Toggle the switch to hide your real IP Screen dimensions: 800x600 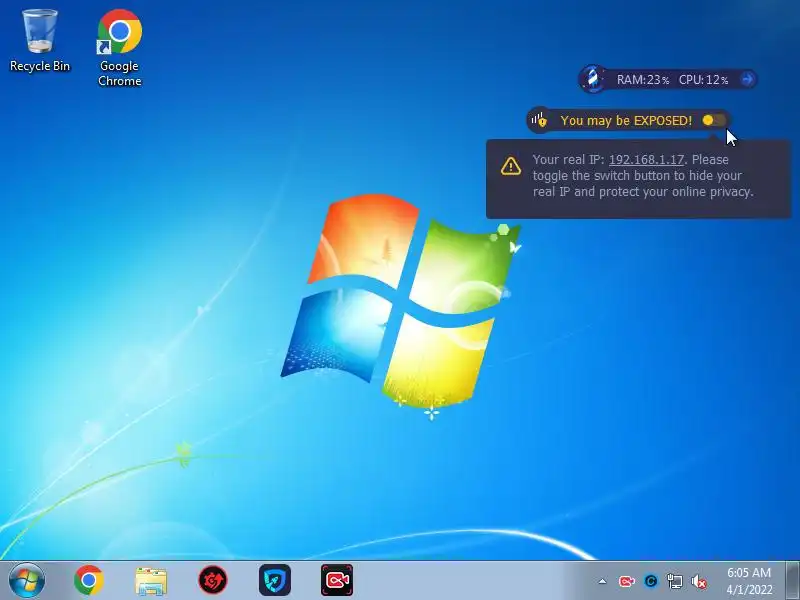click(713, 120)
